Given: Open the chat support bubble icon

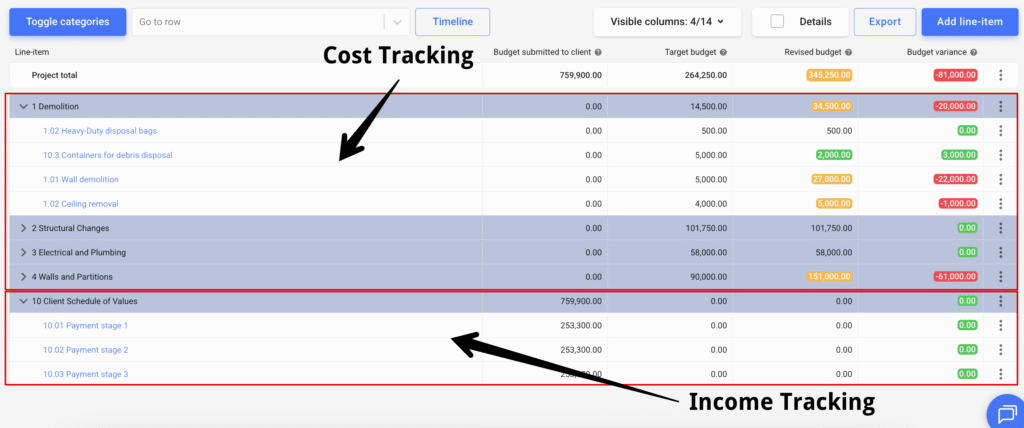Looking at the screenshot, I should point(1006,414).
